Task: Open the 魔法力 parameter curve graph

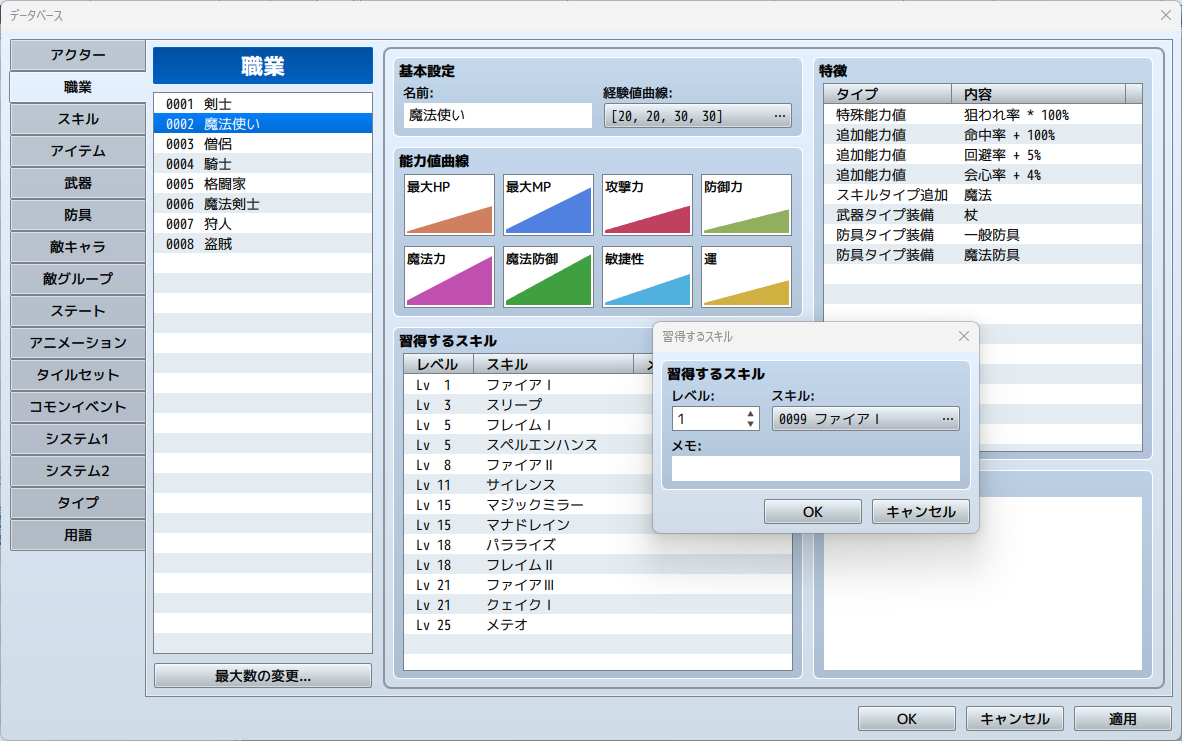Action: [x=449, y=276]
